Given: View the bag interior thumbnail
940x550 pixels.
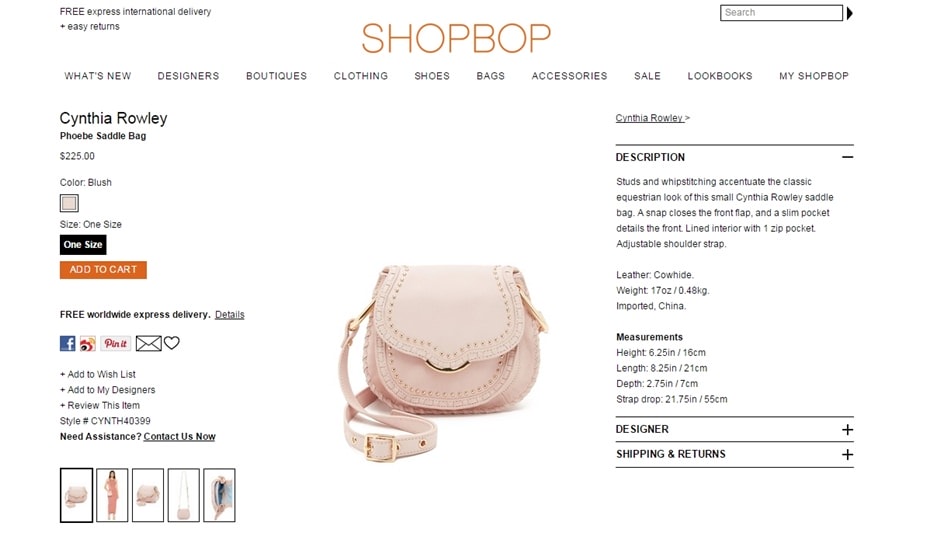Looking at the screenshot, I should pyautogui.click(x=219, y=495).
